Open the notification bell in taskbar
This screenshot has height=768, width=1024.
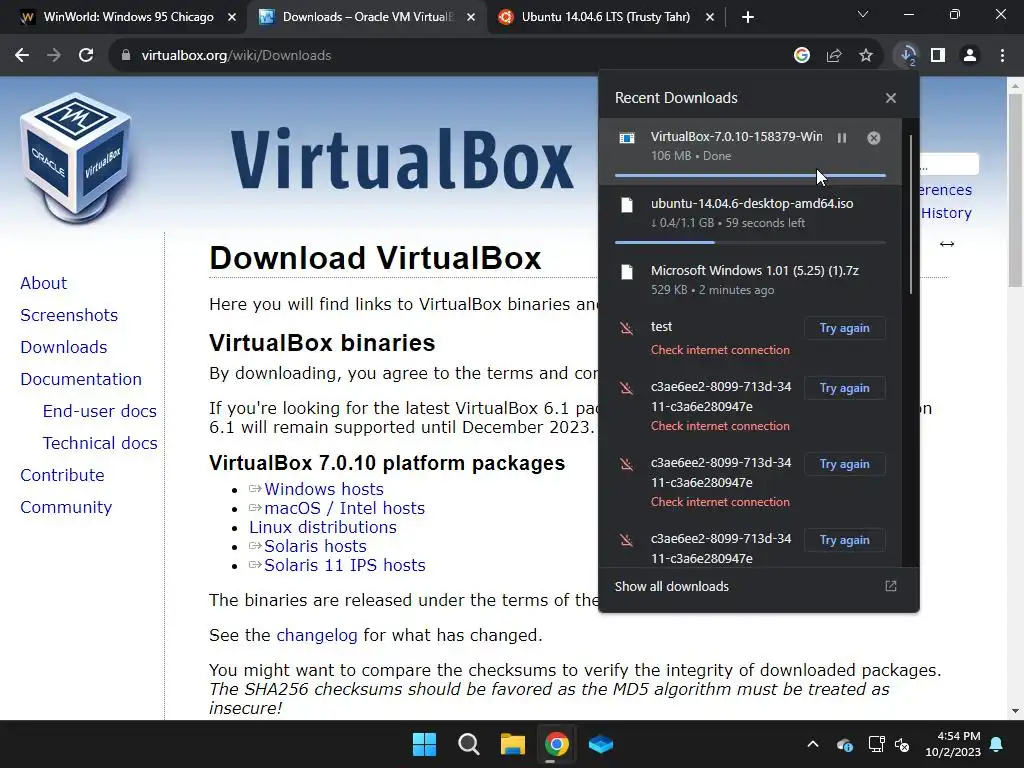pos(997,744)
